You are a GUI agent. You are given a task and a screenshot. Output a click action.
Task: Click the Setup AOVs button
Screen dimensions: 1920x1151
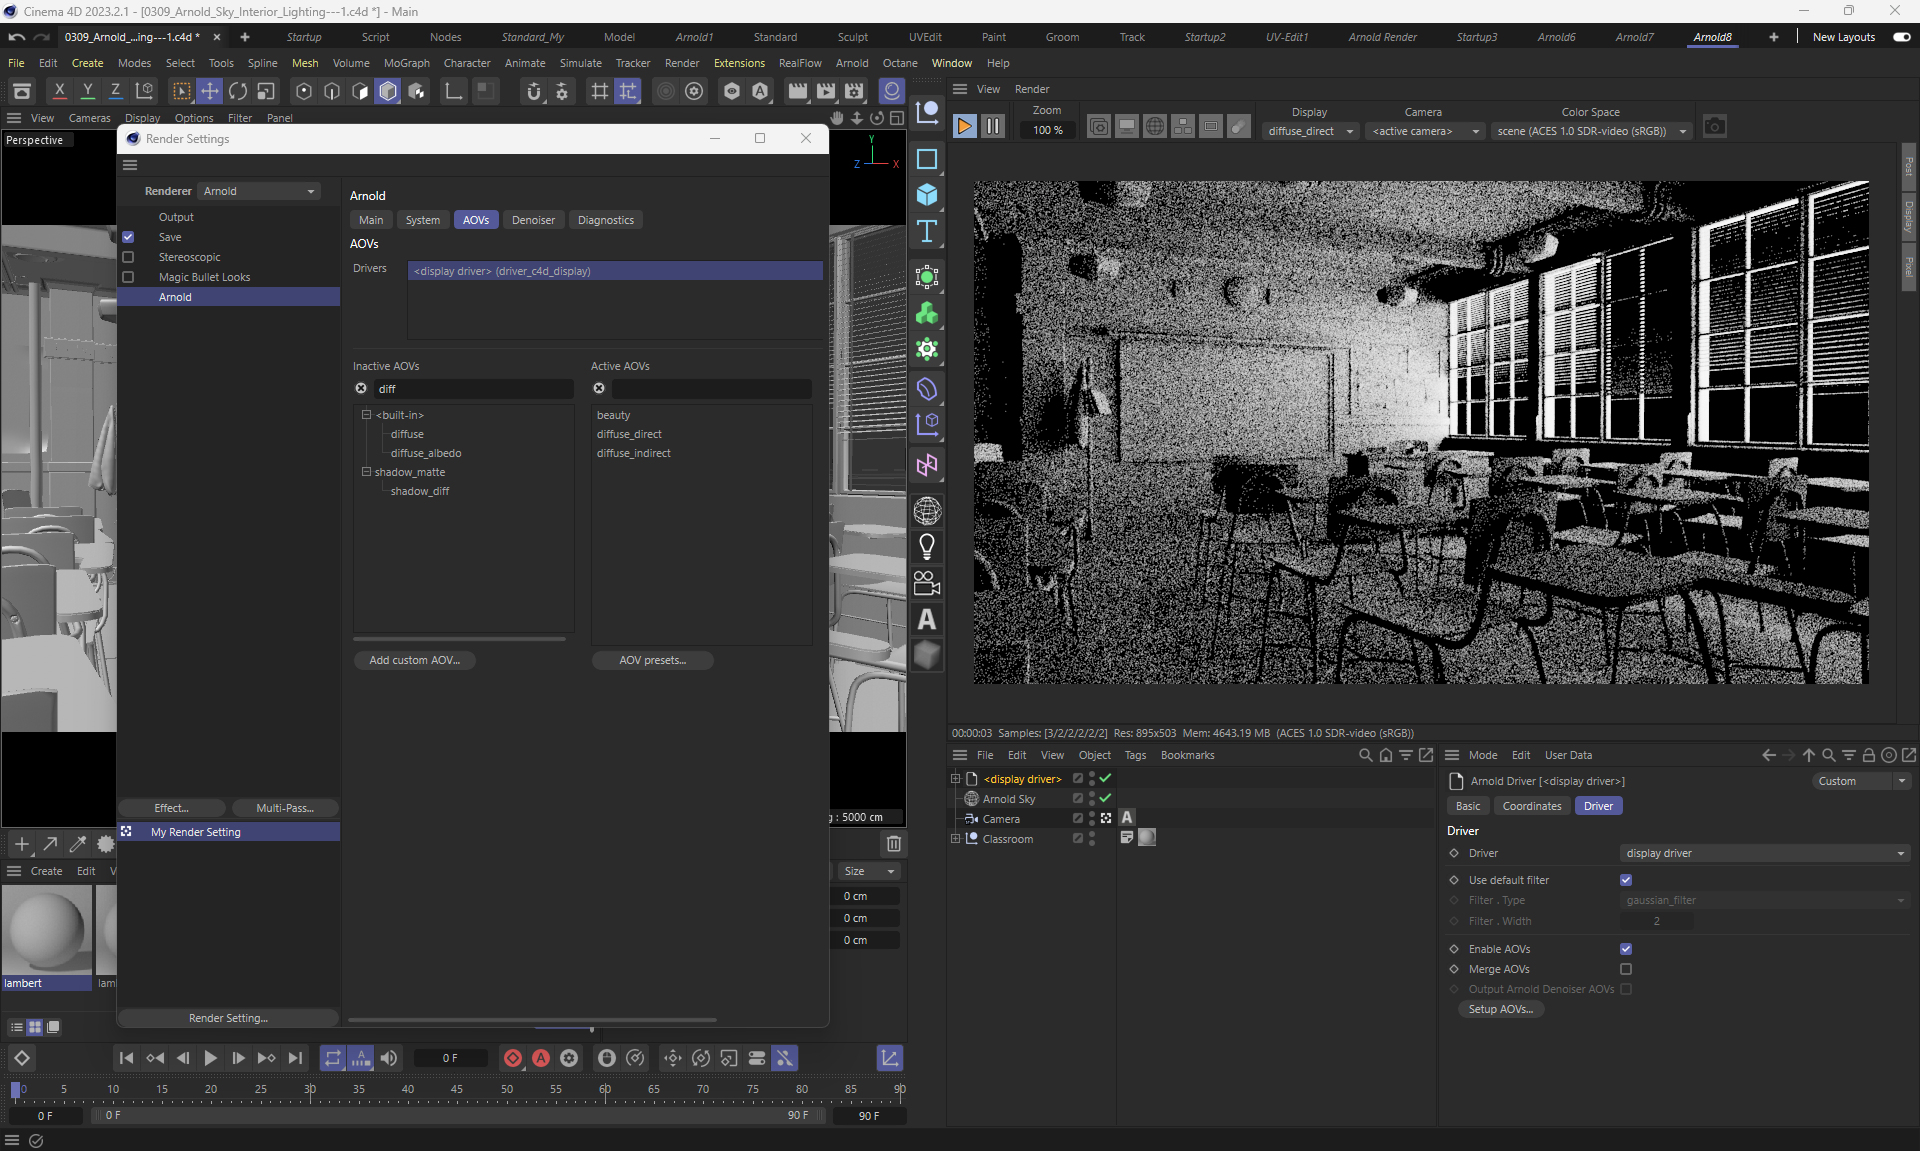pyautogui.click(x=1500, y=1009)
